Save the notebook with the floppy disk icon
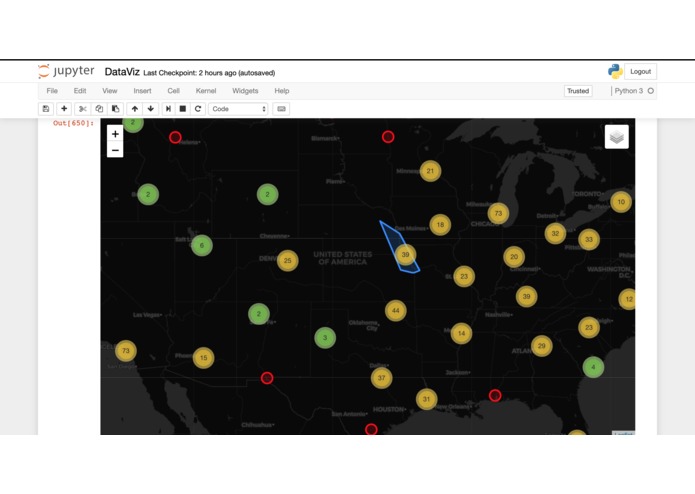Viewport: 695px width, 494px height. tap(46, 109)
